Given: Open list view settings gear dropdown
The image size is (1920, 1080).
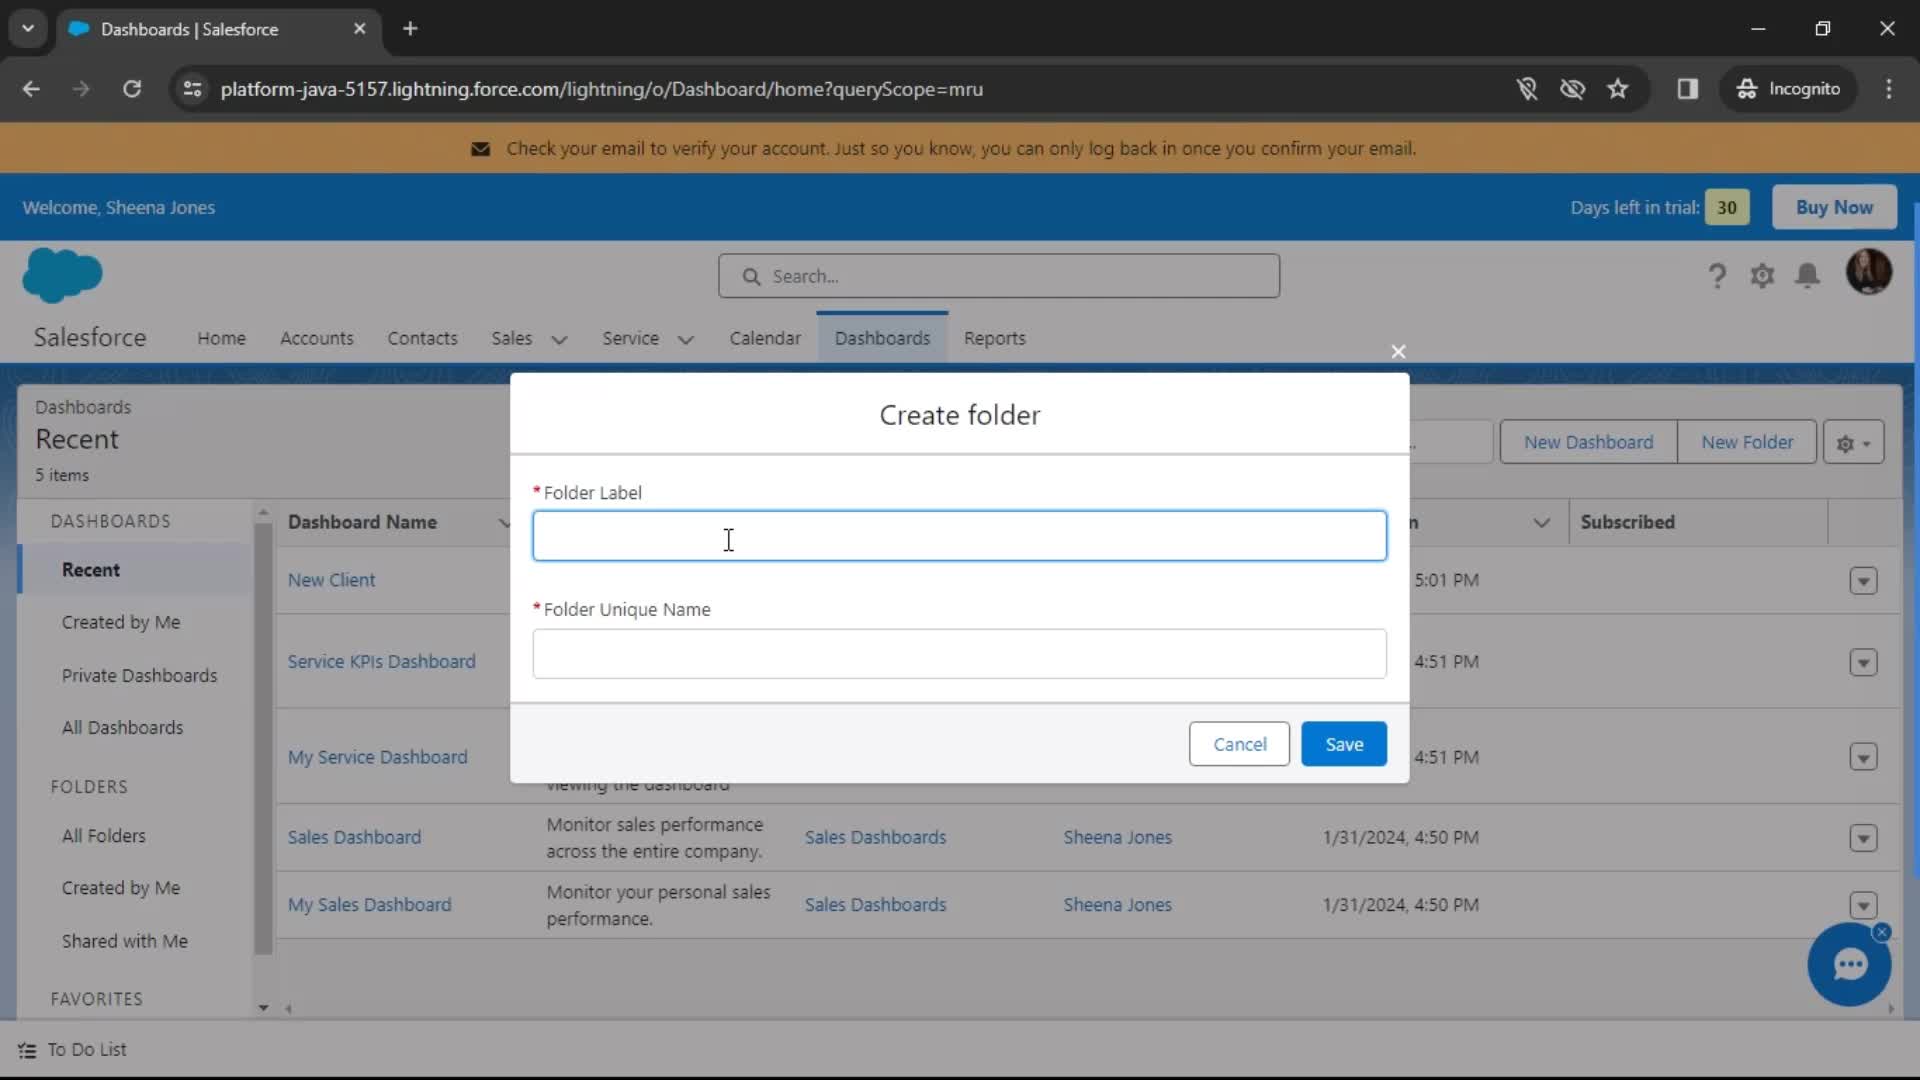Looking at the screenshot, I should (x=1853, y=442).
